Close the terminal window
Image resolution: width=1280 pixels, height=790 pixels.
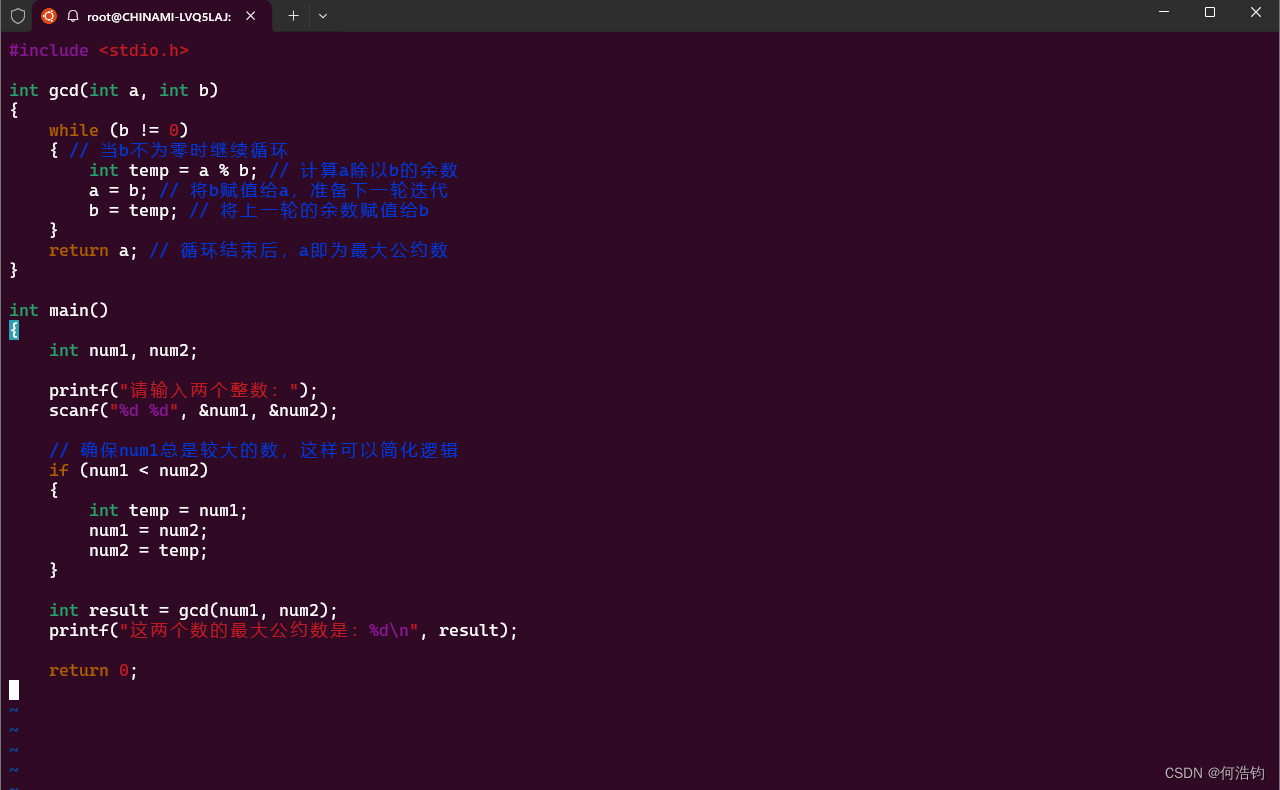coord(1256,12)
